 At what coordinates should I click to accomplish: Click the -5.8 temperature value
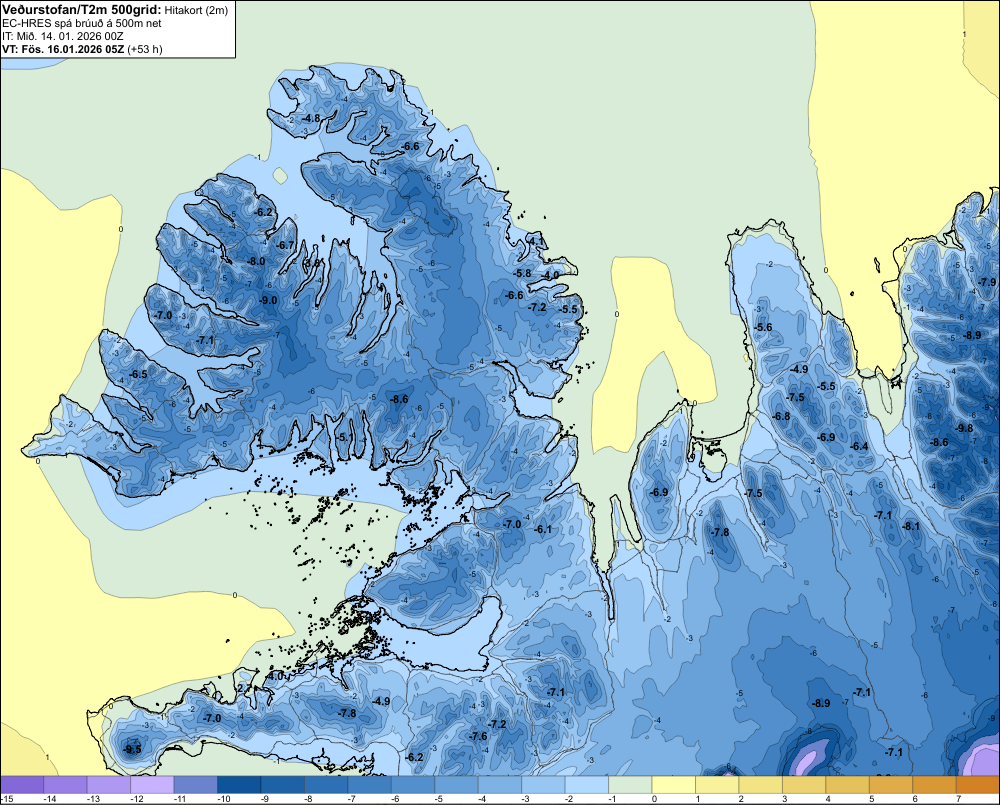522,273
